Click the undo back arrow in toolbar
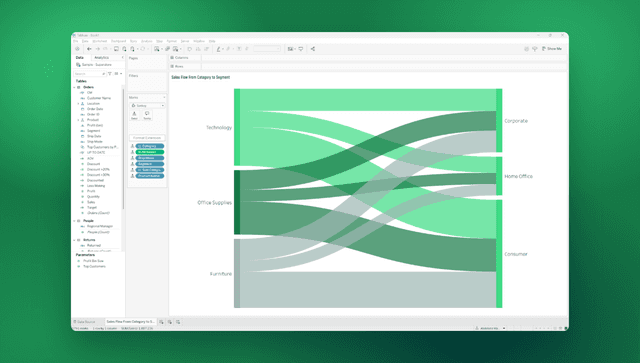 point(89,49)
